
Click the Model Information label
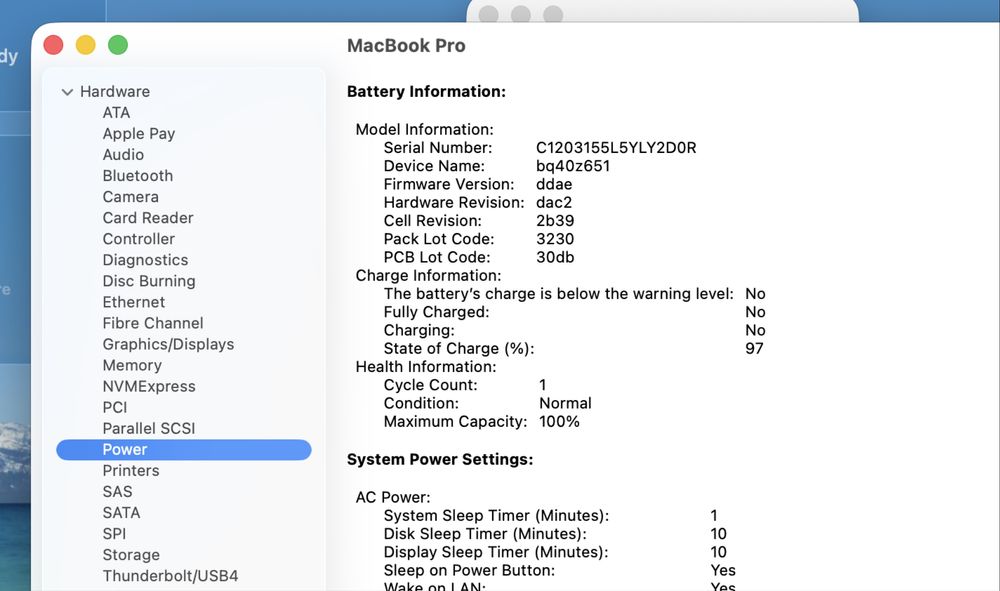(x=425, y=129)
